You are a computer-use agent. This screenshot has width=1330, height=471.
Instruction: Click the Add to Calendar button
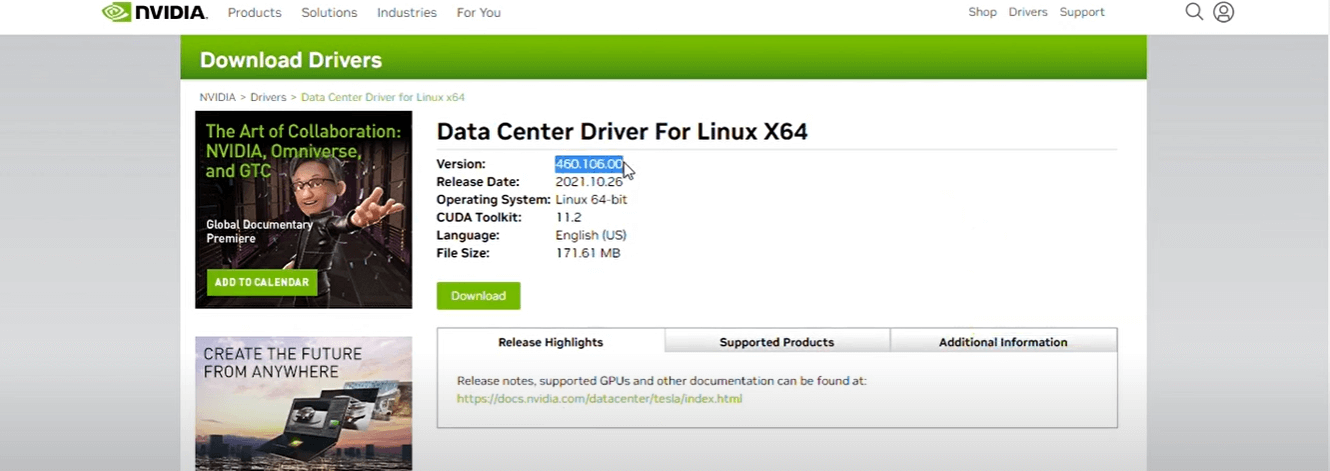tap(261, 282)
